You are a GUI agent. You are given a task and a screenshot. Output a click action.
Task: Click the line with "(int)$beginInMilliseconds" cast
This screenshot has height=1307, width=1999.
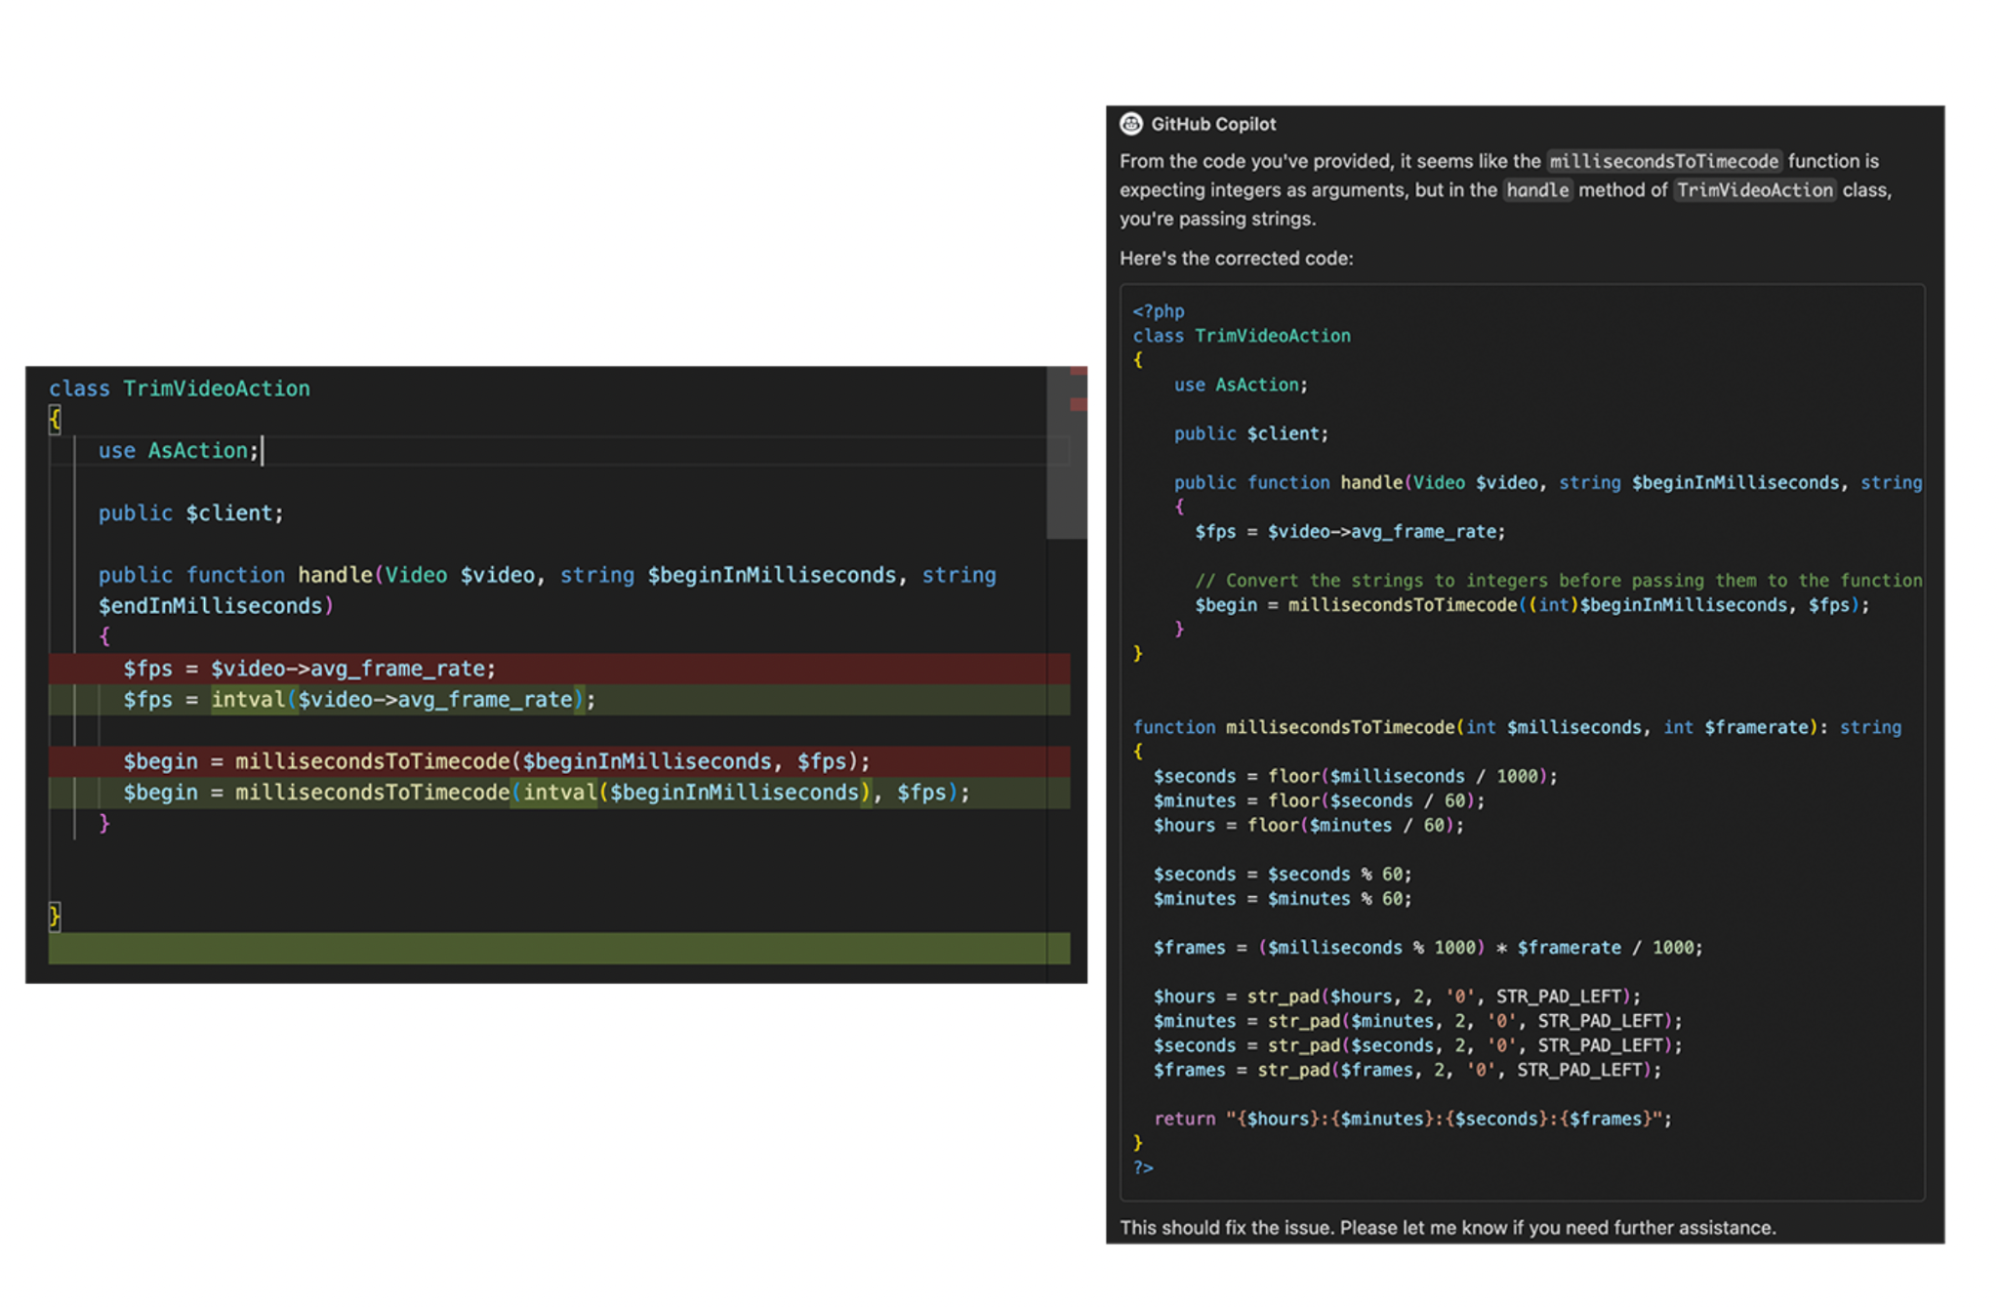coord(1532,605)
